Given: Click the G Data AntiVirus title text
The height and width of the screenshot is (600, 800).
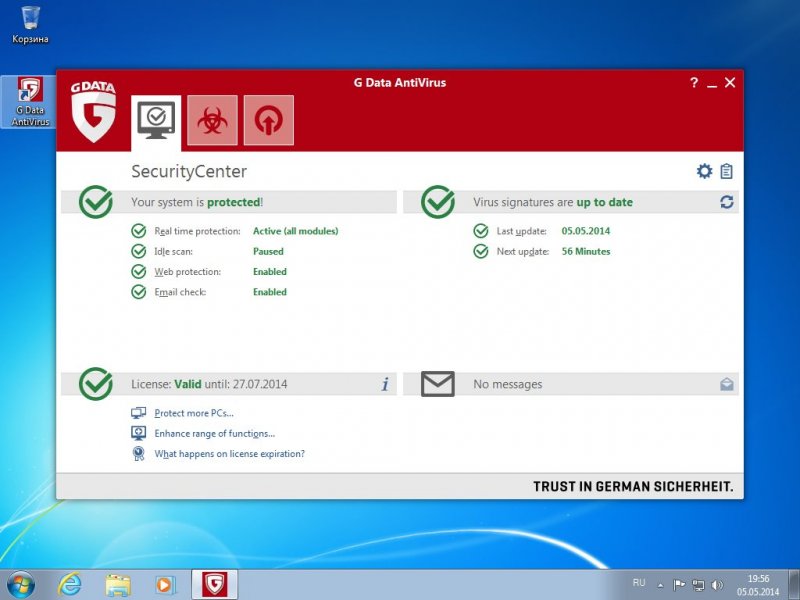Looking at the screenshot, I should coord(400,83).
